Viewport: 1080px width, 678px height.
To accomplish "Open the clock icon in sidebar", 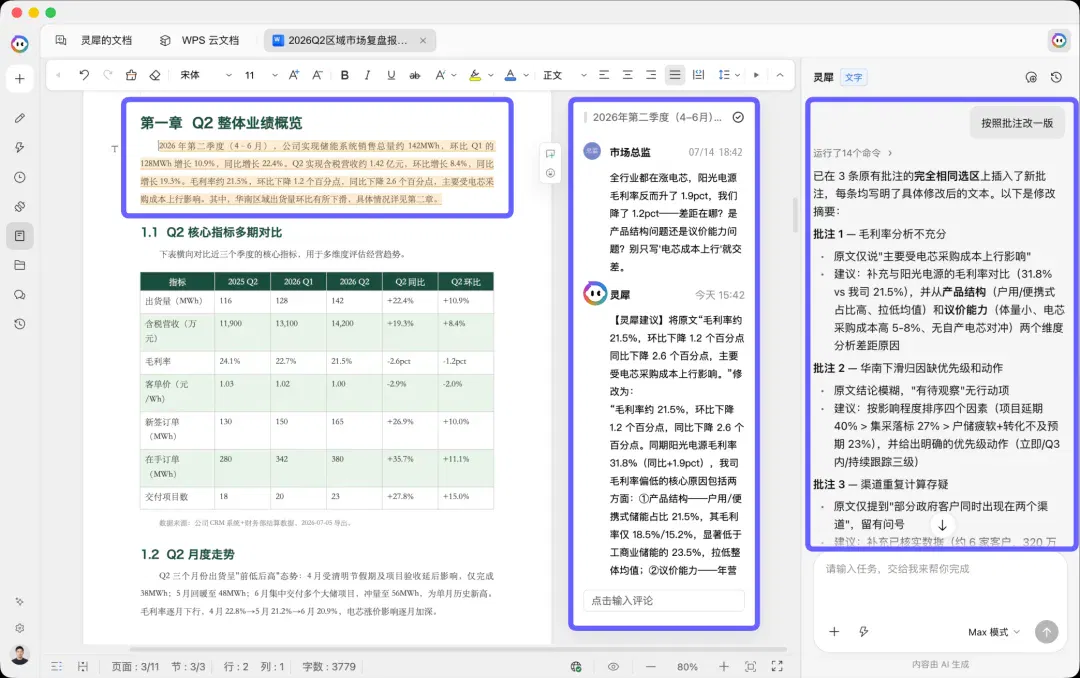I will (19, 177).
